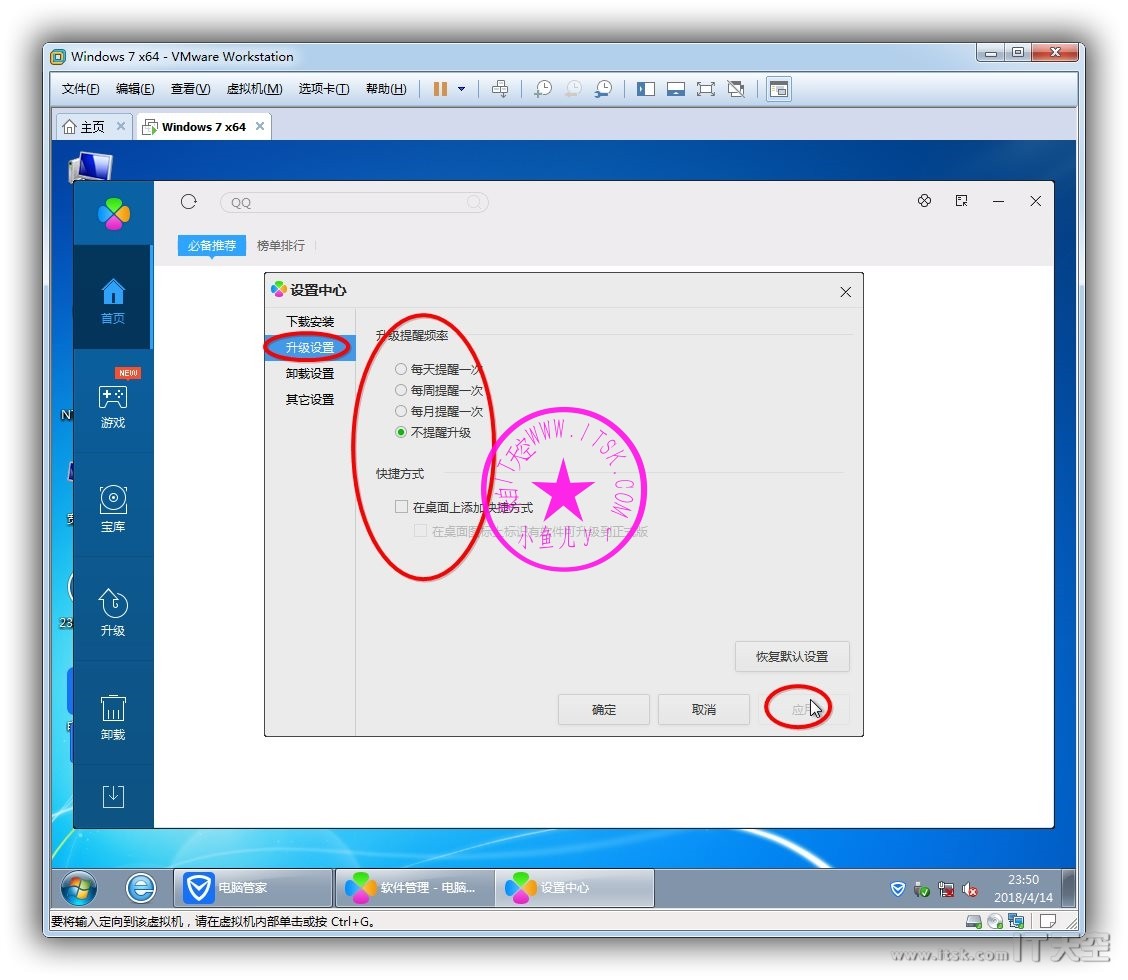Click the 恢复默认设置 button
The image size is (1128, 980).
(x=792, y=657)
